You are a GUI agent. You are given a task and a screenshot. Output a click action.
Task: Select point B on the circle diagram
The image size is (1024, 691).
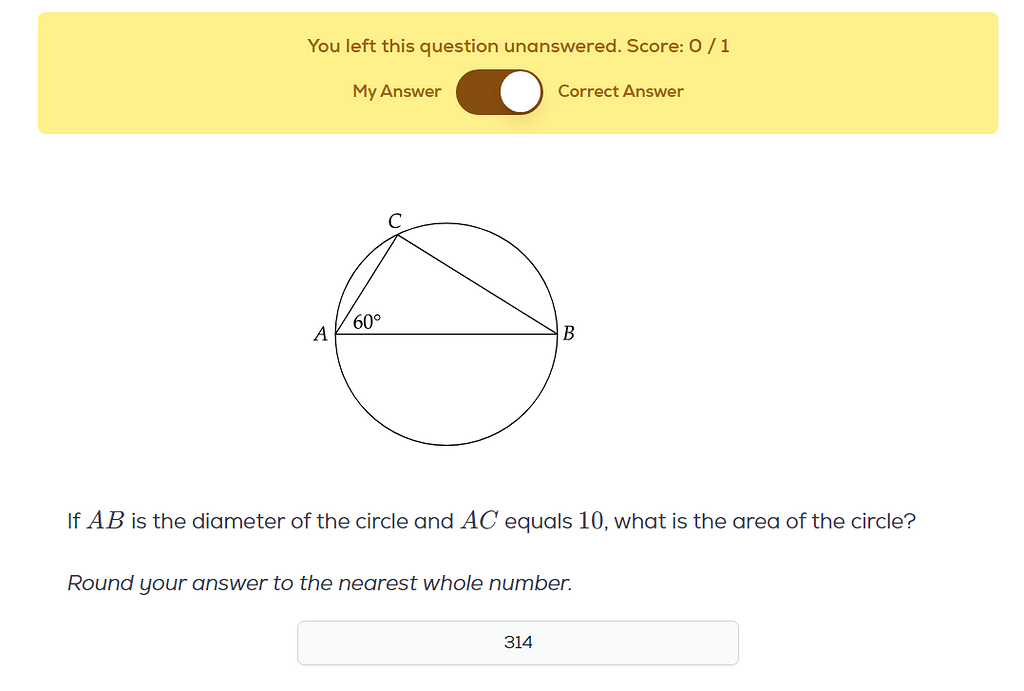click(567, 332)
